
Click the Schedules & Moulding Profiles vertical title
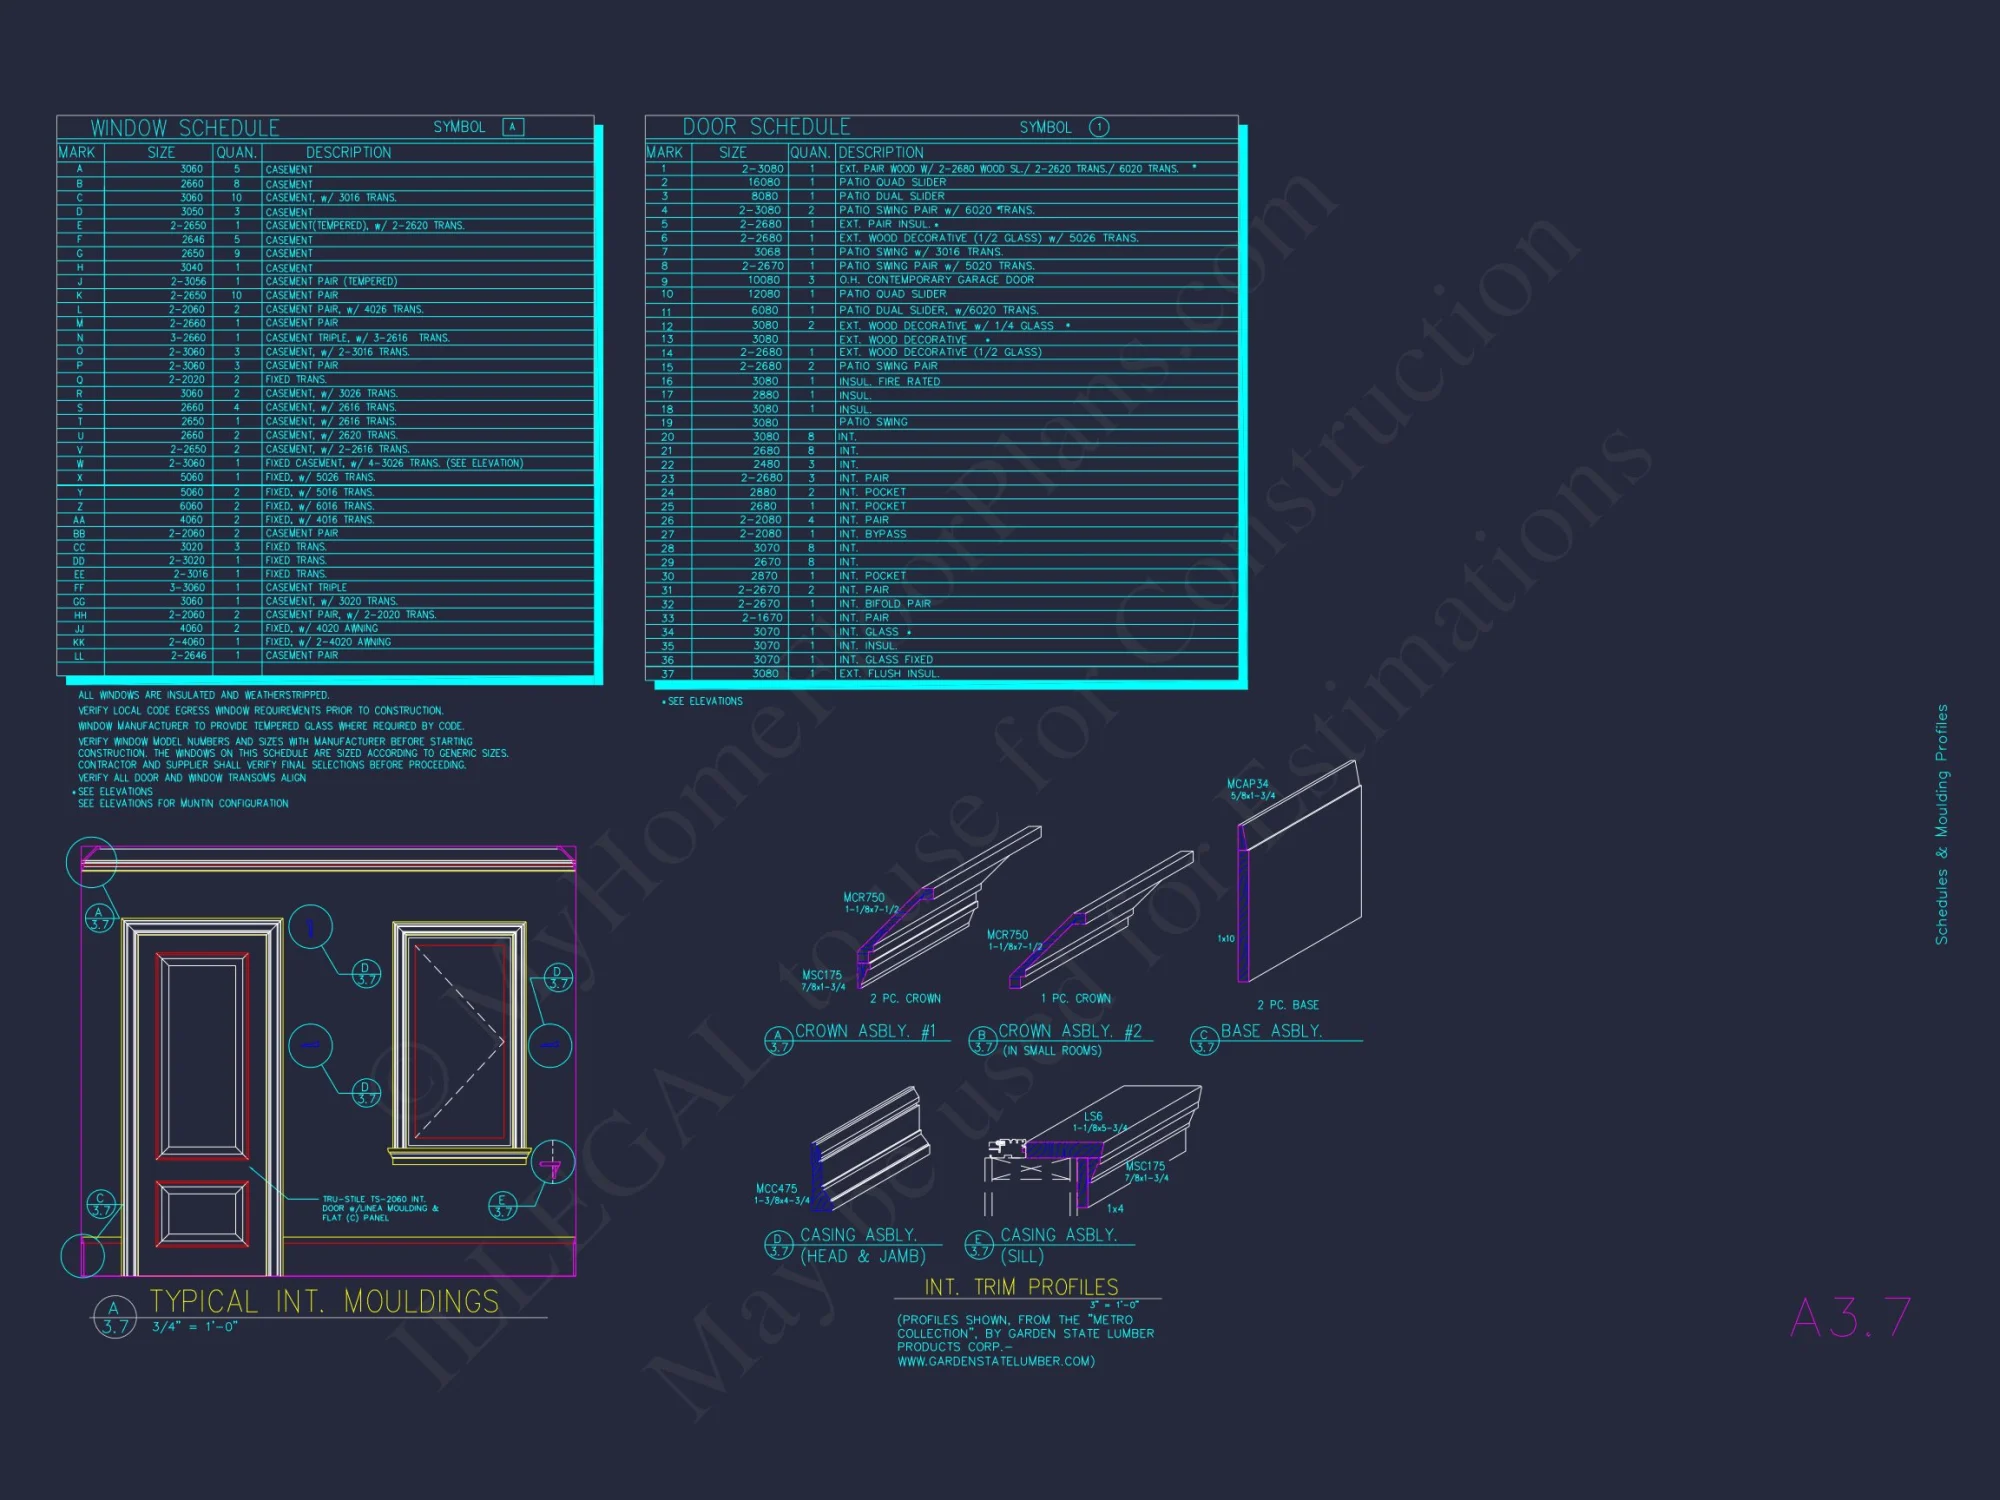pos(1941,824)
